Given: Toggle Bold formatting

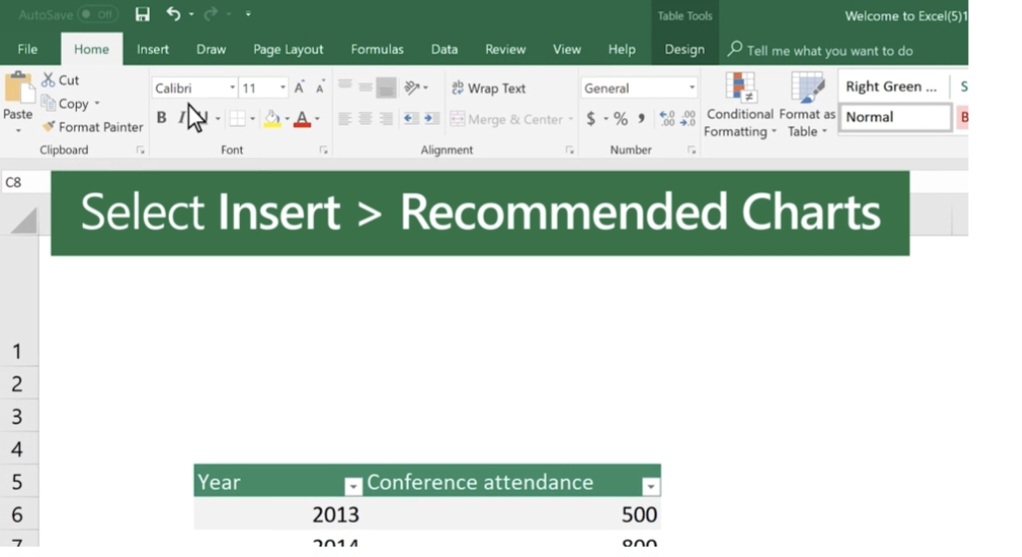Looking at the screenshot, I should pyautogui.click(x=161, y=118).
